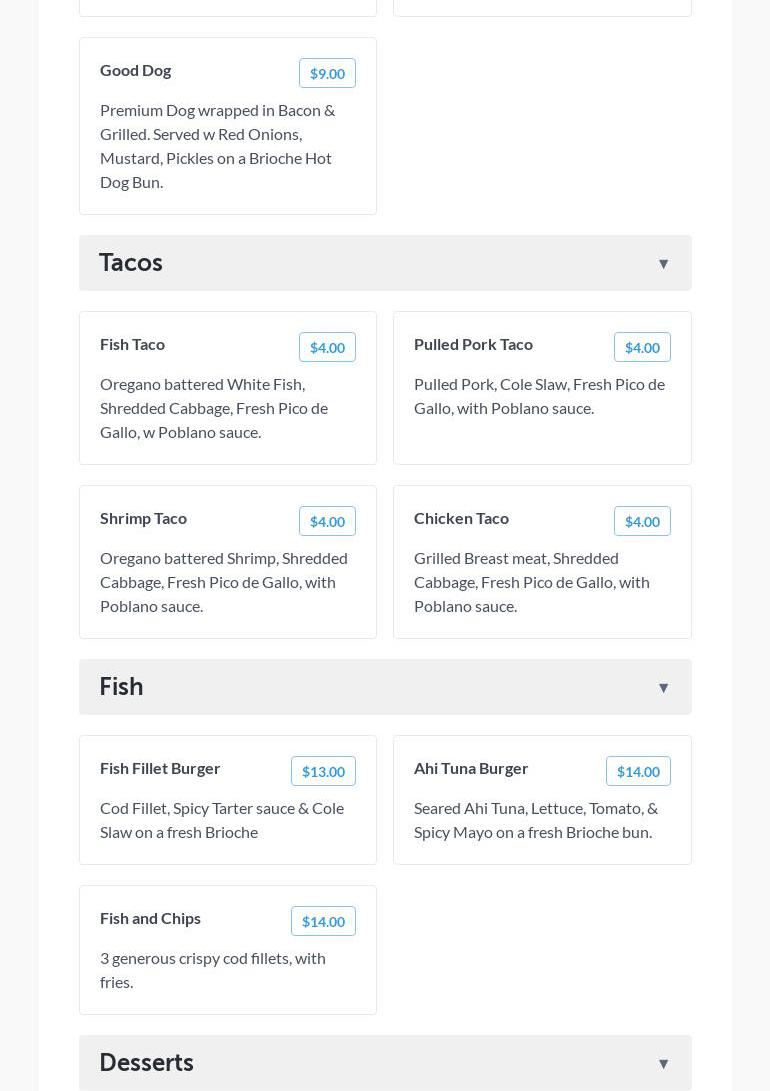Select the Pulled Pork Taco title
This screenshot has height=1091, width=770.
[473, 344]
